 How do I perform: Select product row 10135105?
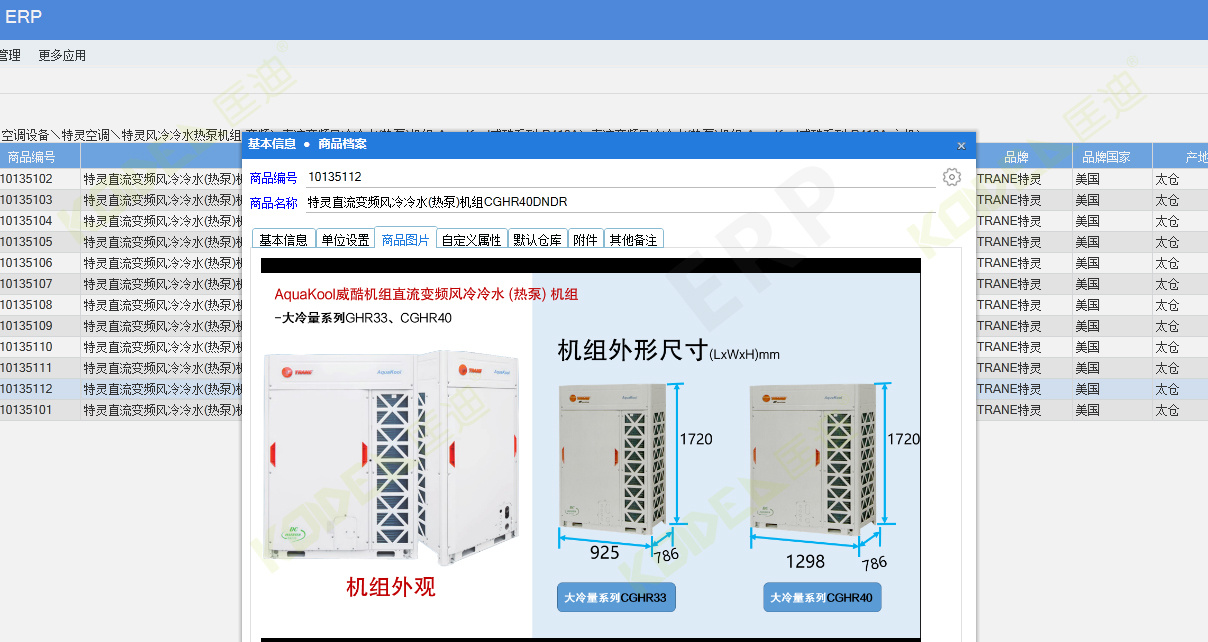(x=120, y=242)
